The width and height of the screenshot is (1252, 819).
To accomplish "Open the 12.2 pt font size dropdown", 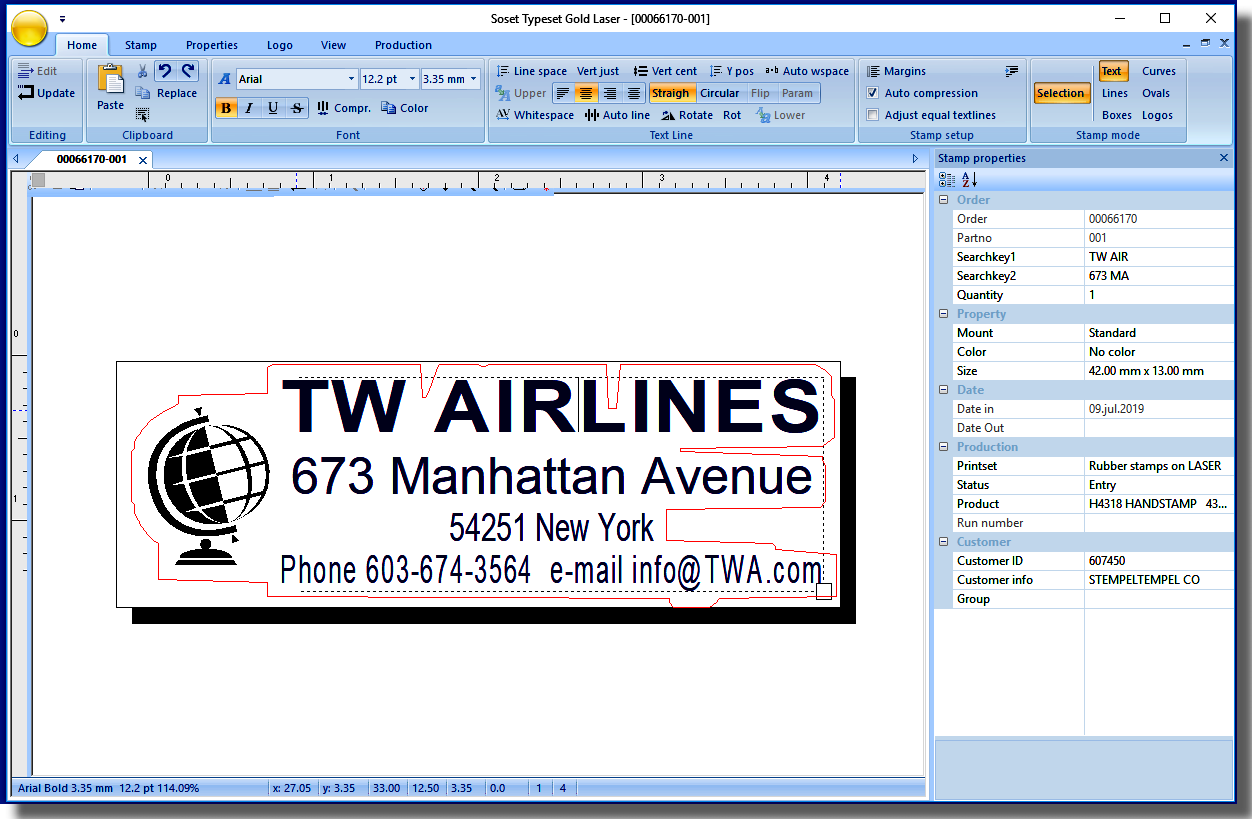I will 412,79.
